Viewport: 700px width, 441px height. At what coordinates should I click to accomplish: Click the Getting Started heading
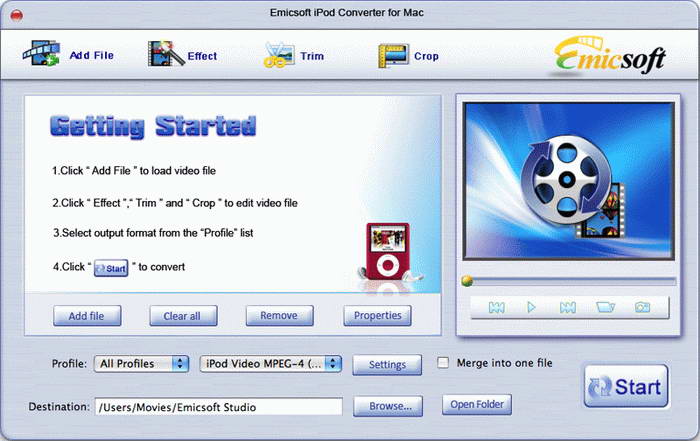(x=153, y=126)
